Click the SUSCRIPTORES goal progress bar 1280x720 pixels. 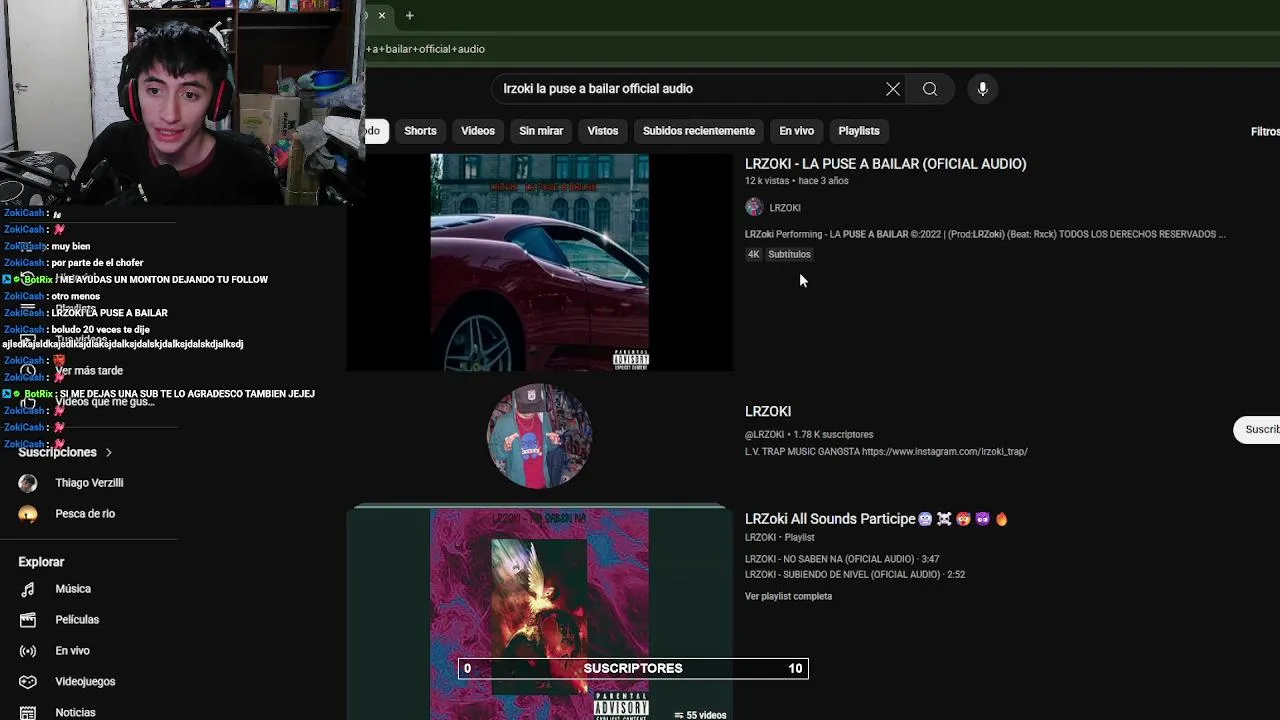pos(633,668)
